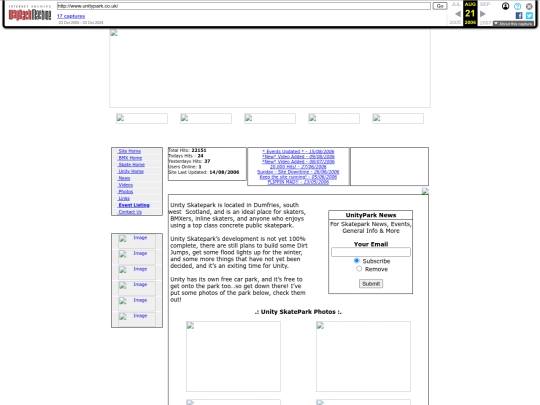Open the Keep the site running news link
Viewport: 540px width, 405px height.
point(298,177)
